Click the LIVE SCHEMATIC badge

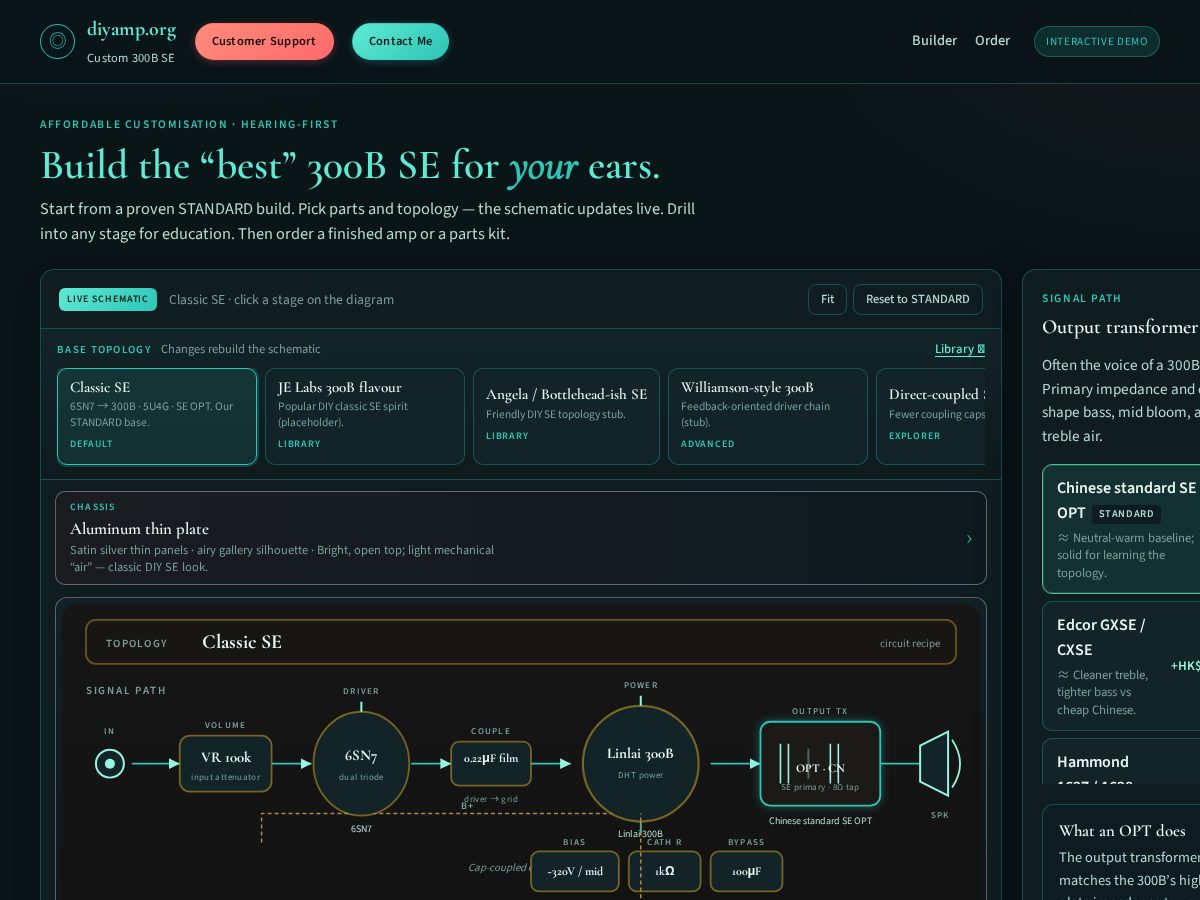tap(108, 299)
